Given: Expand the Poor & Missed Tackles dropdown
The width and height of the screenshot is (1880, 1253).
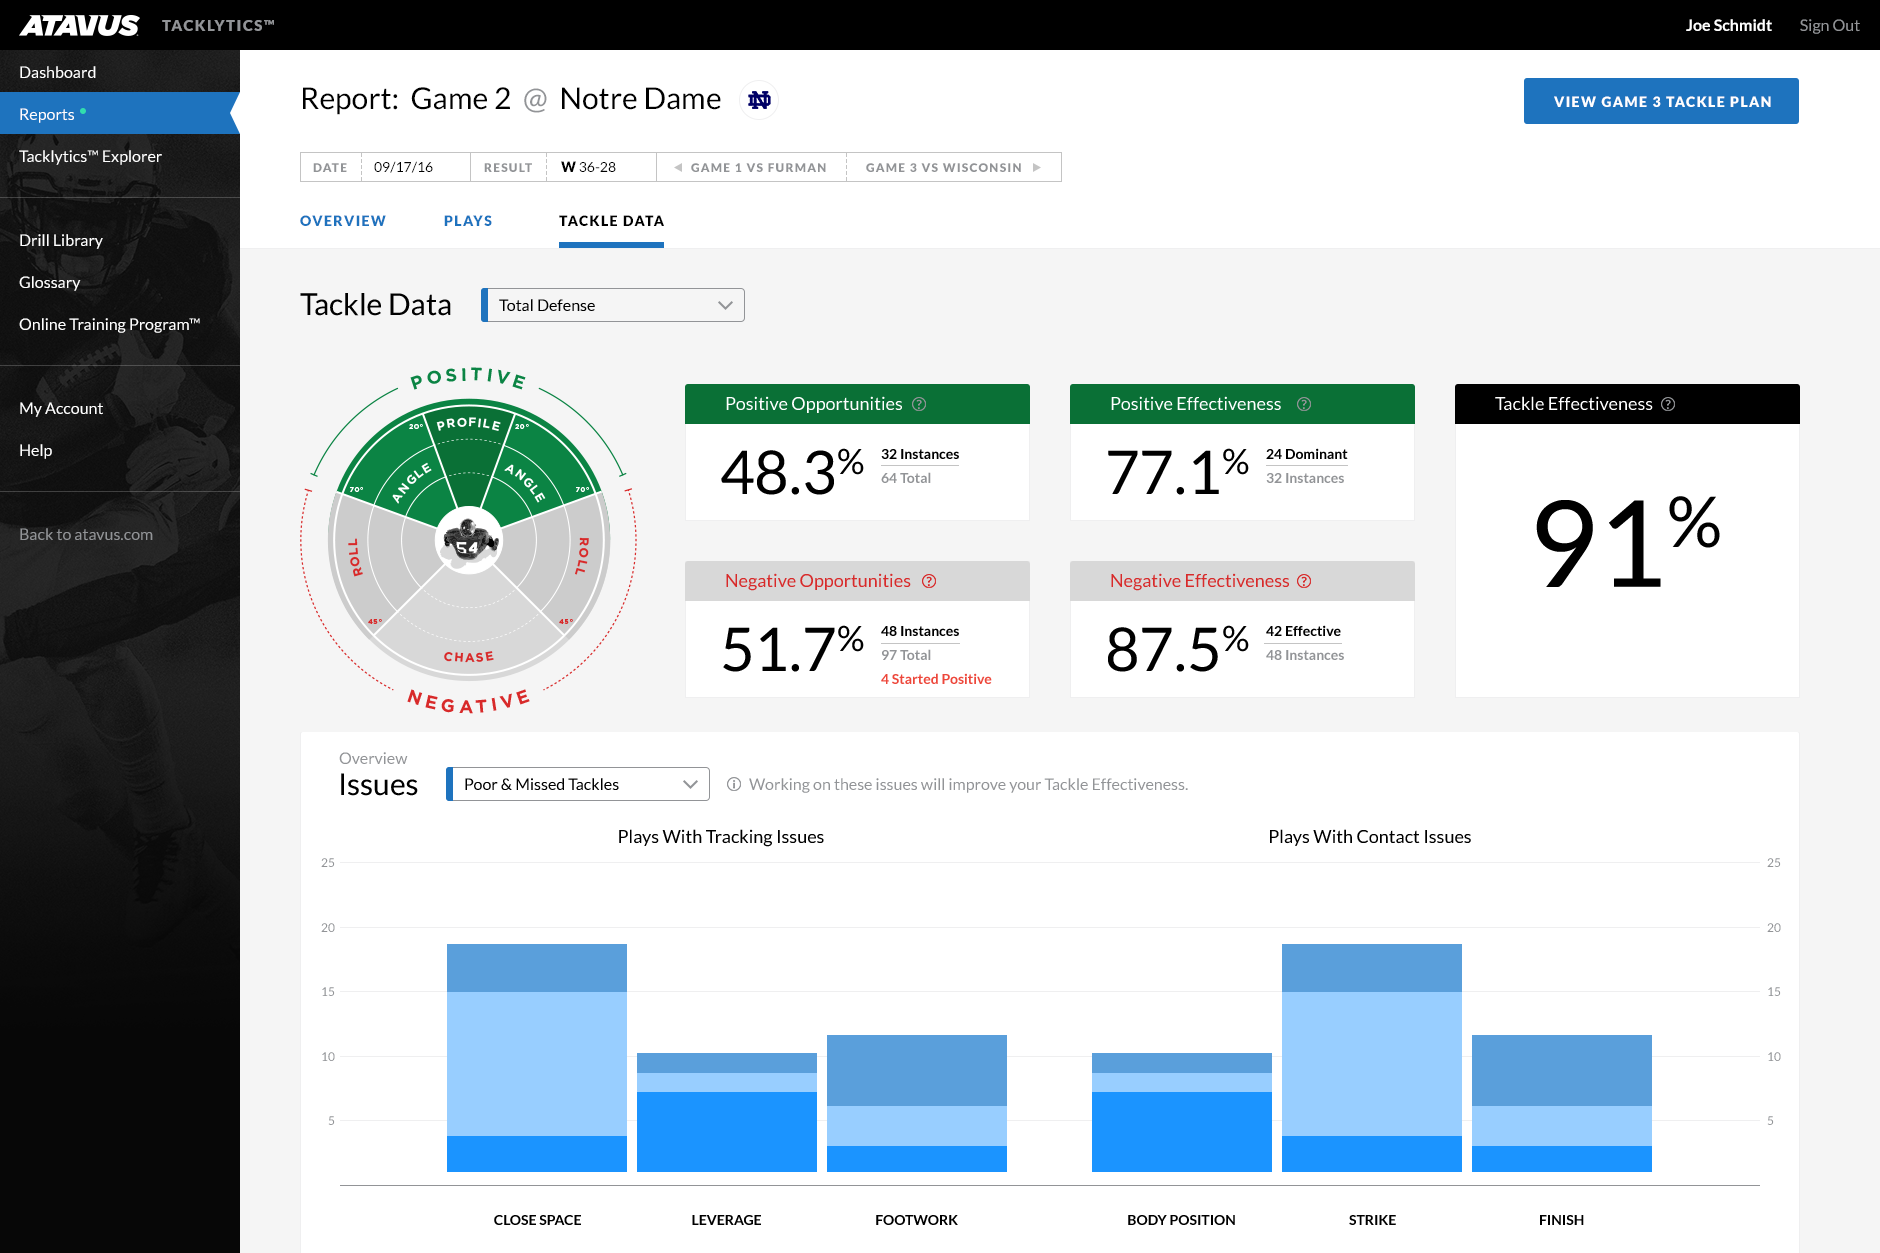Looking at the screenshot, I should [x=578, y=785].
